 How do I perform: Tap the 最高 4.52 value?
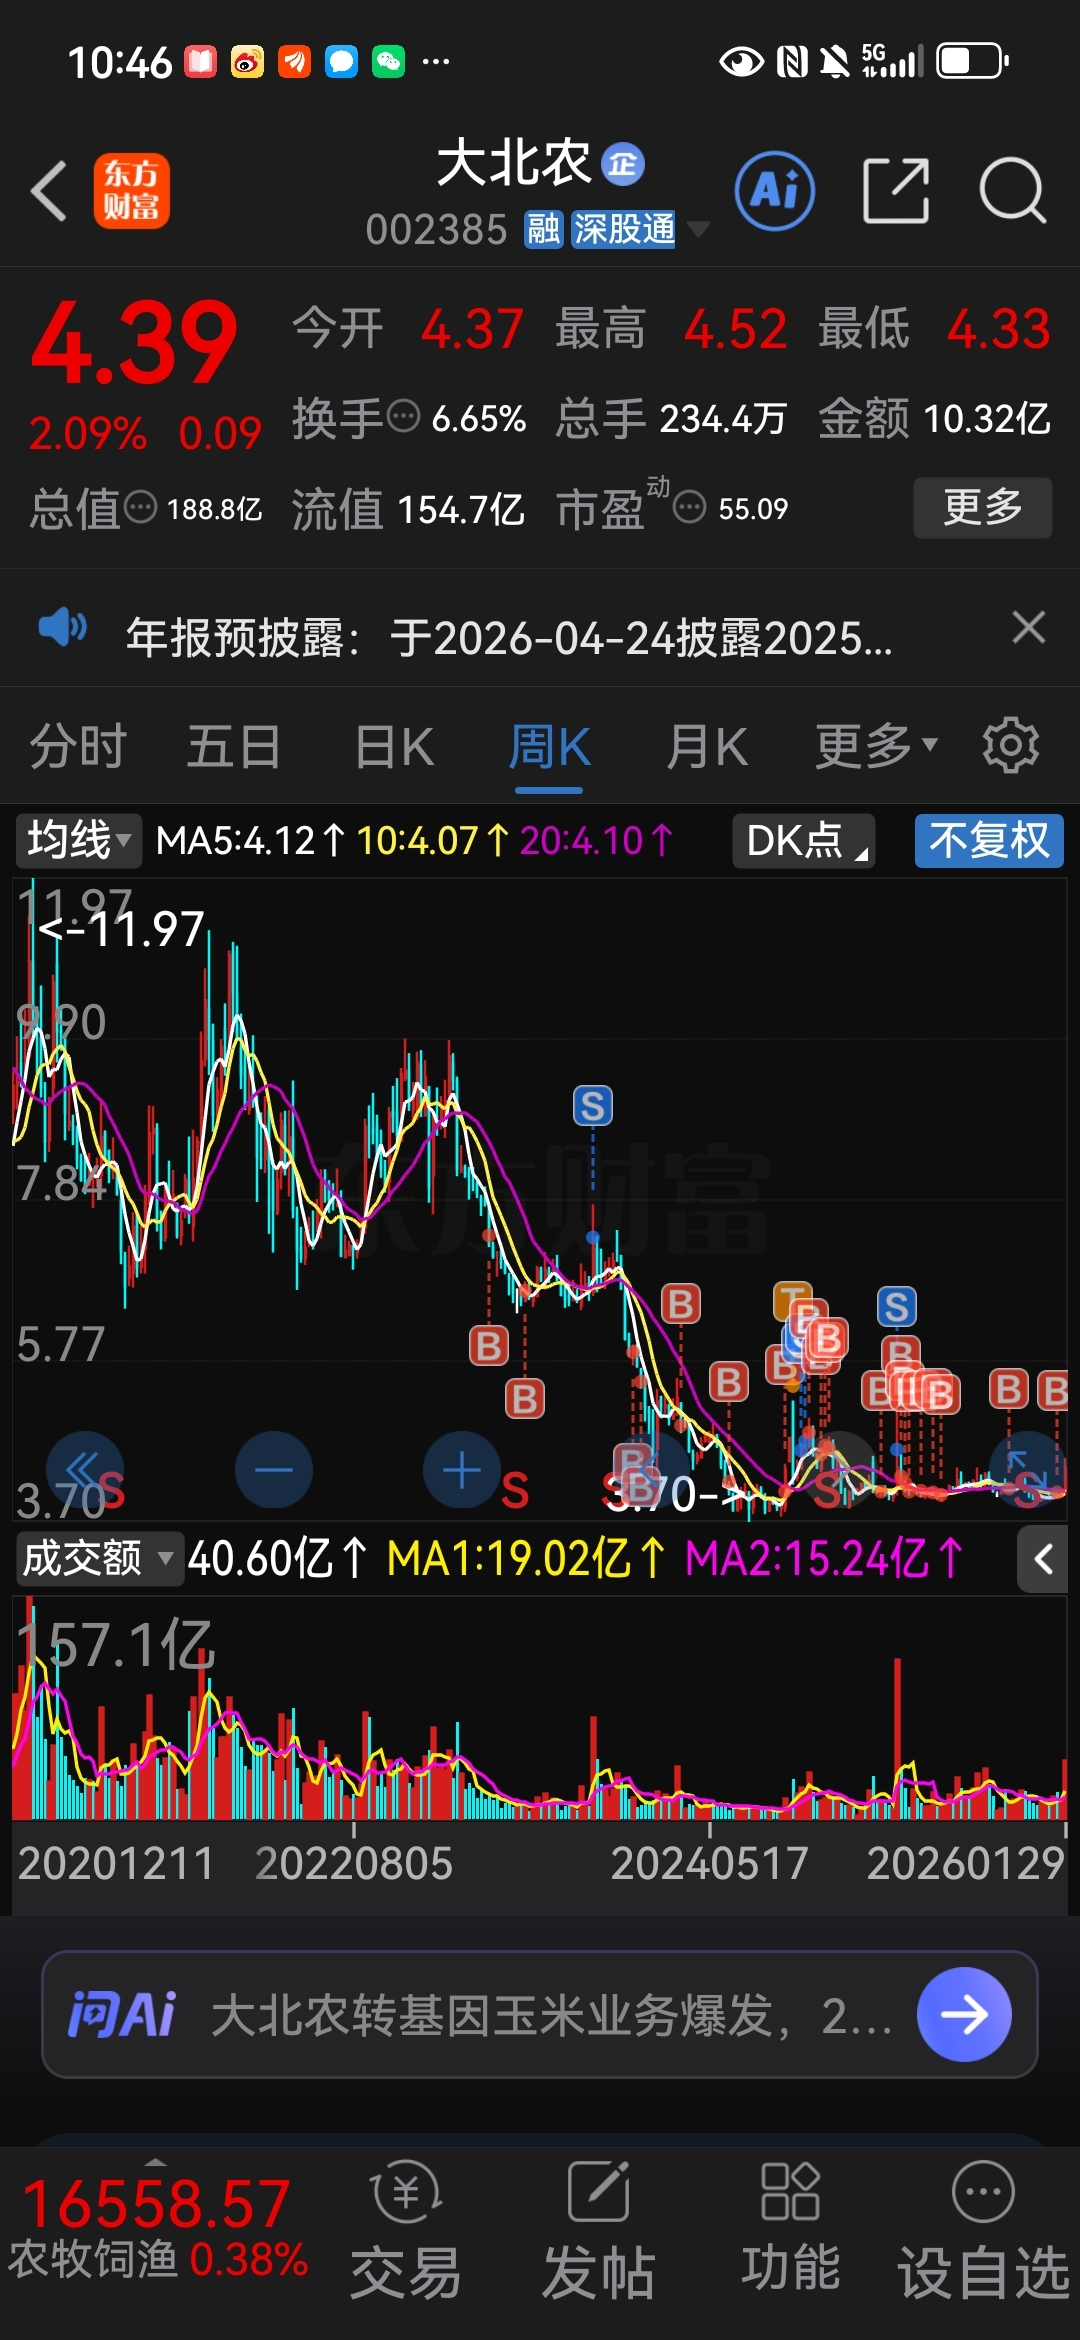(736, 328)
